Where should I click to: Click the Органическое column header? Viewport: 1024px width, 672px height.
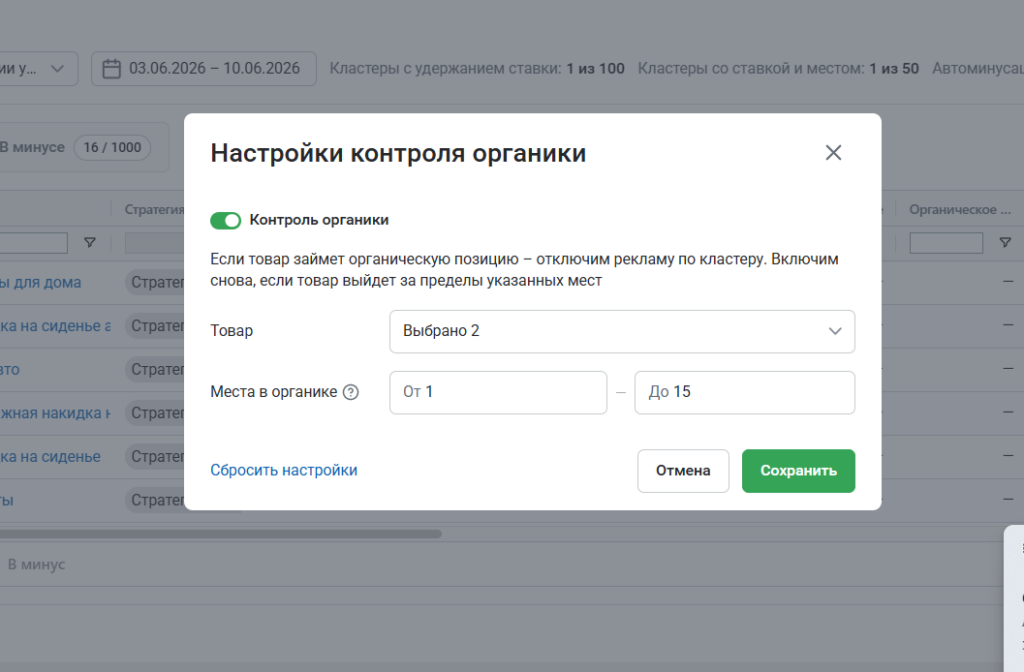(959, 210)
